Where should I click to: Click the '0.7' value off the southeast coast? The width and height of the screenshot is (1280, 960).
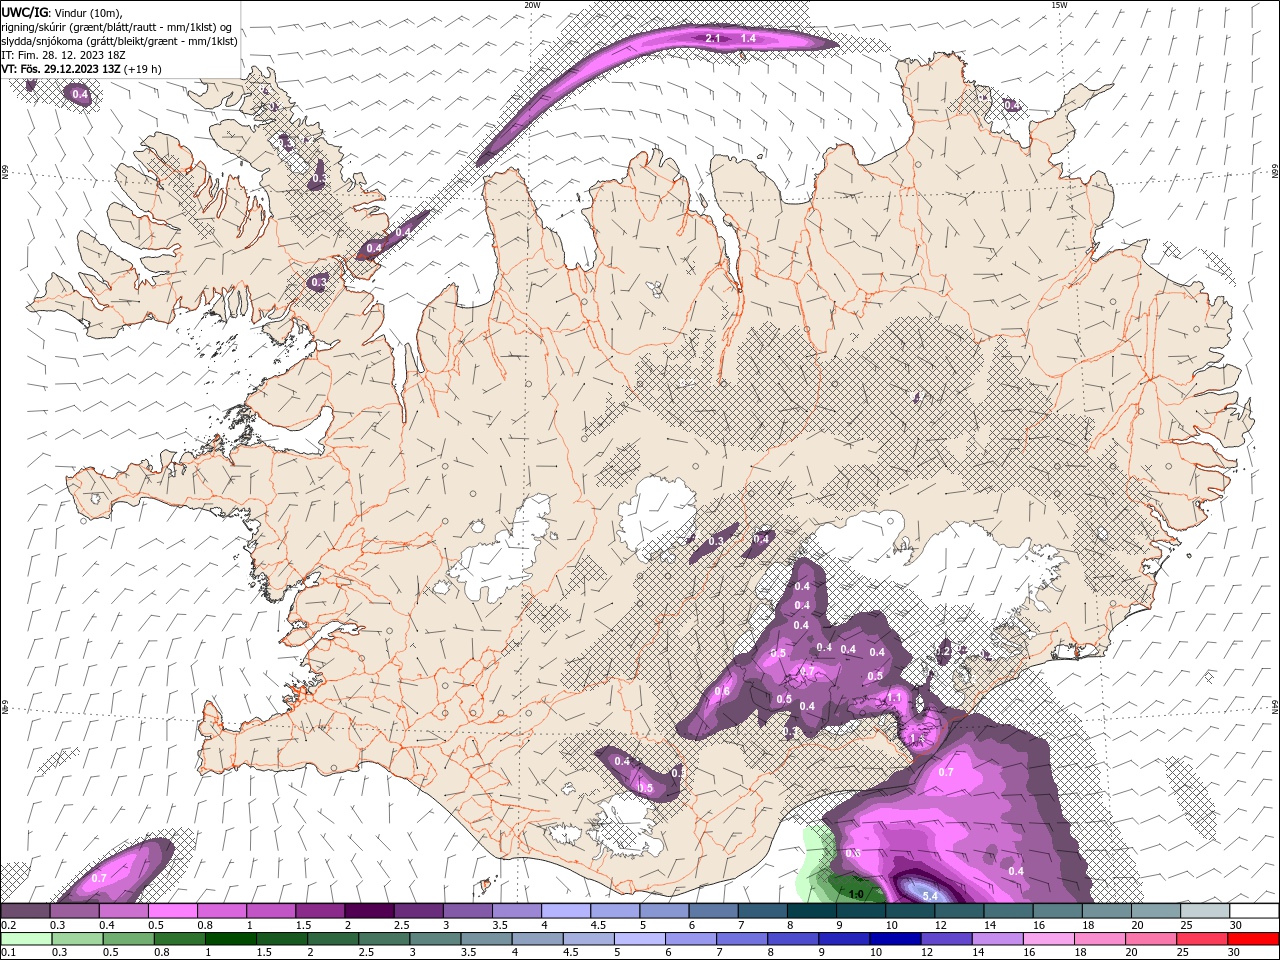[946, 772]
